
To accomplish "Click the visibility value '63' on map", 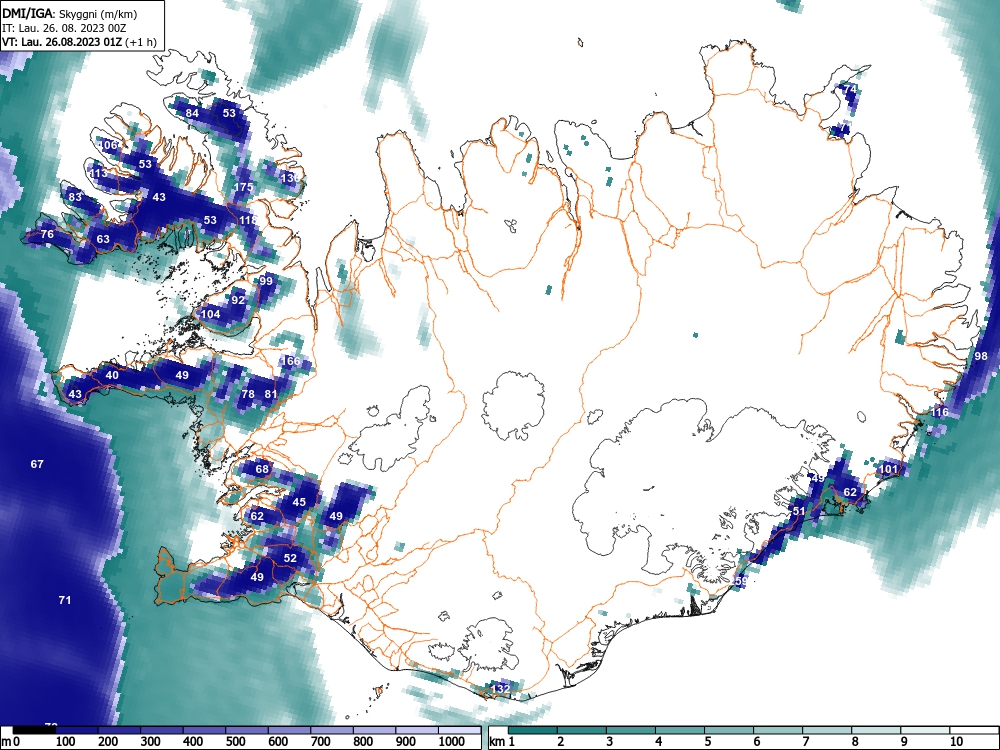I will pos(103,239).
